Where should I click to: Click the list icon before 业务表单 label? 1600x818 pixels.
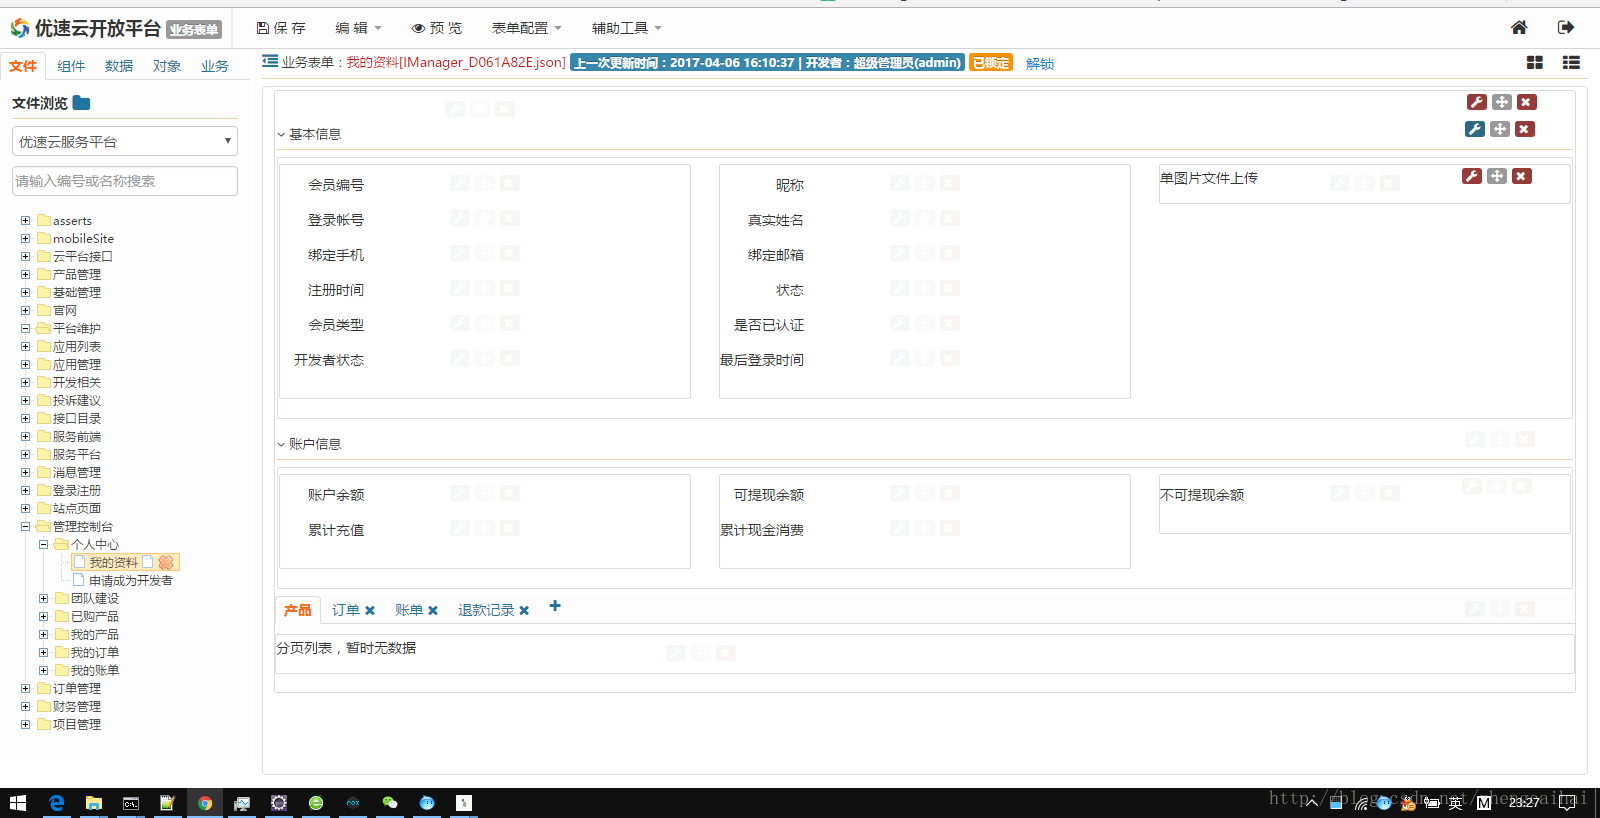coord(270,62)
